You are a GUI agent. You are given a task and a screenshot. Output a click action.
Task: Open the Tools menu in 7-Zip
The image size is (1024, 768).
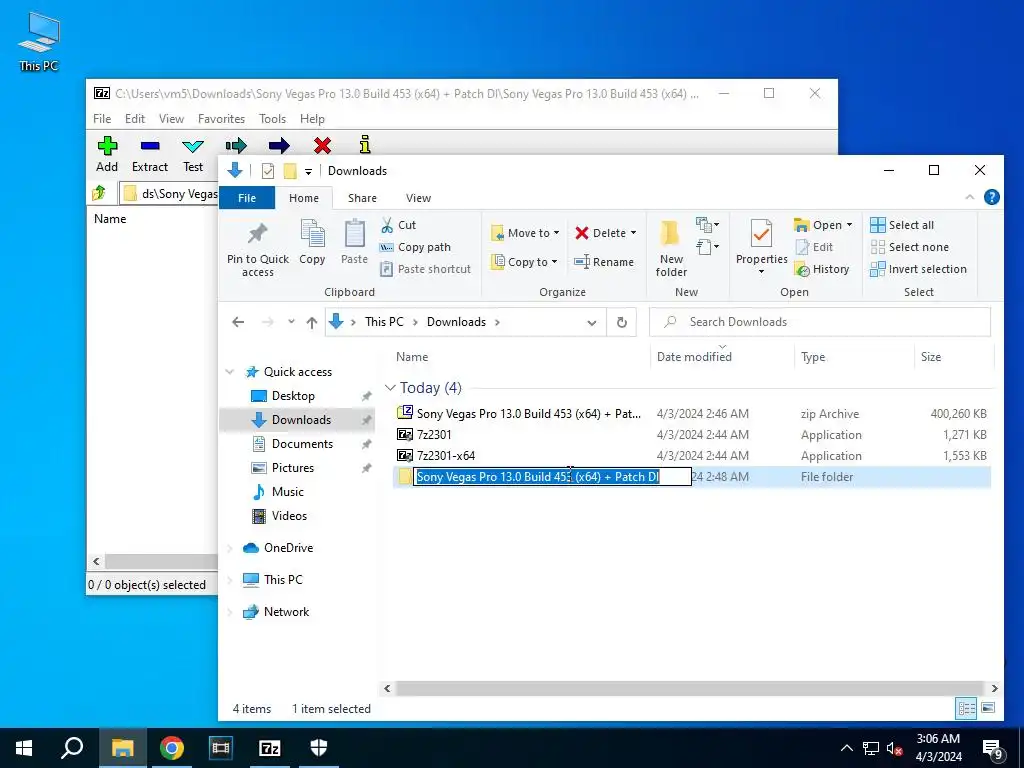(x=272, y=119)
